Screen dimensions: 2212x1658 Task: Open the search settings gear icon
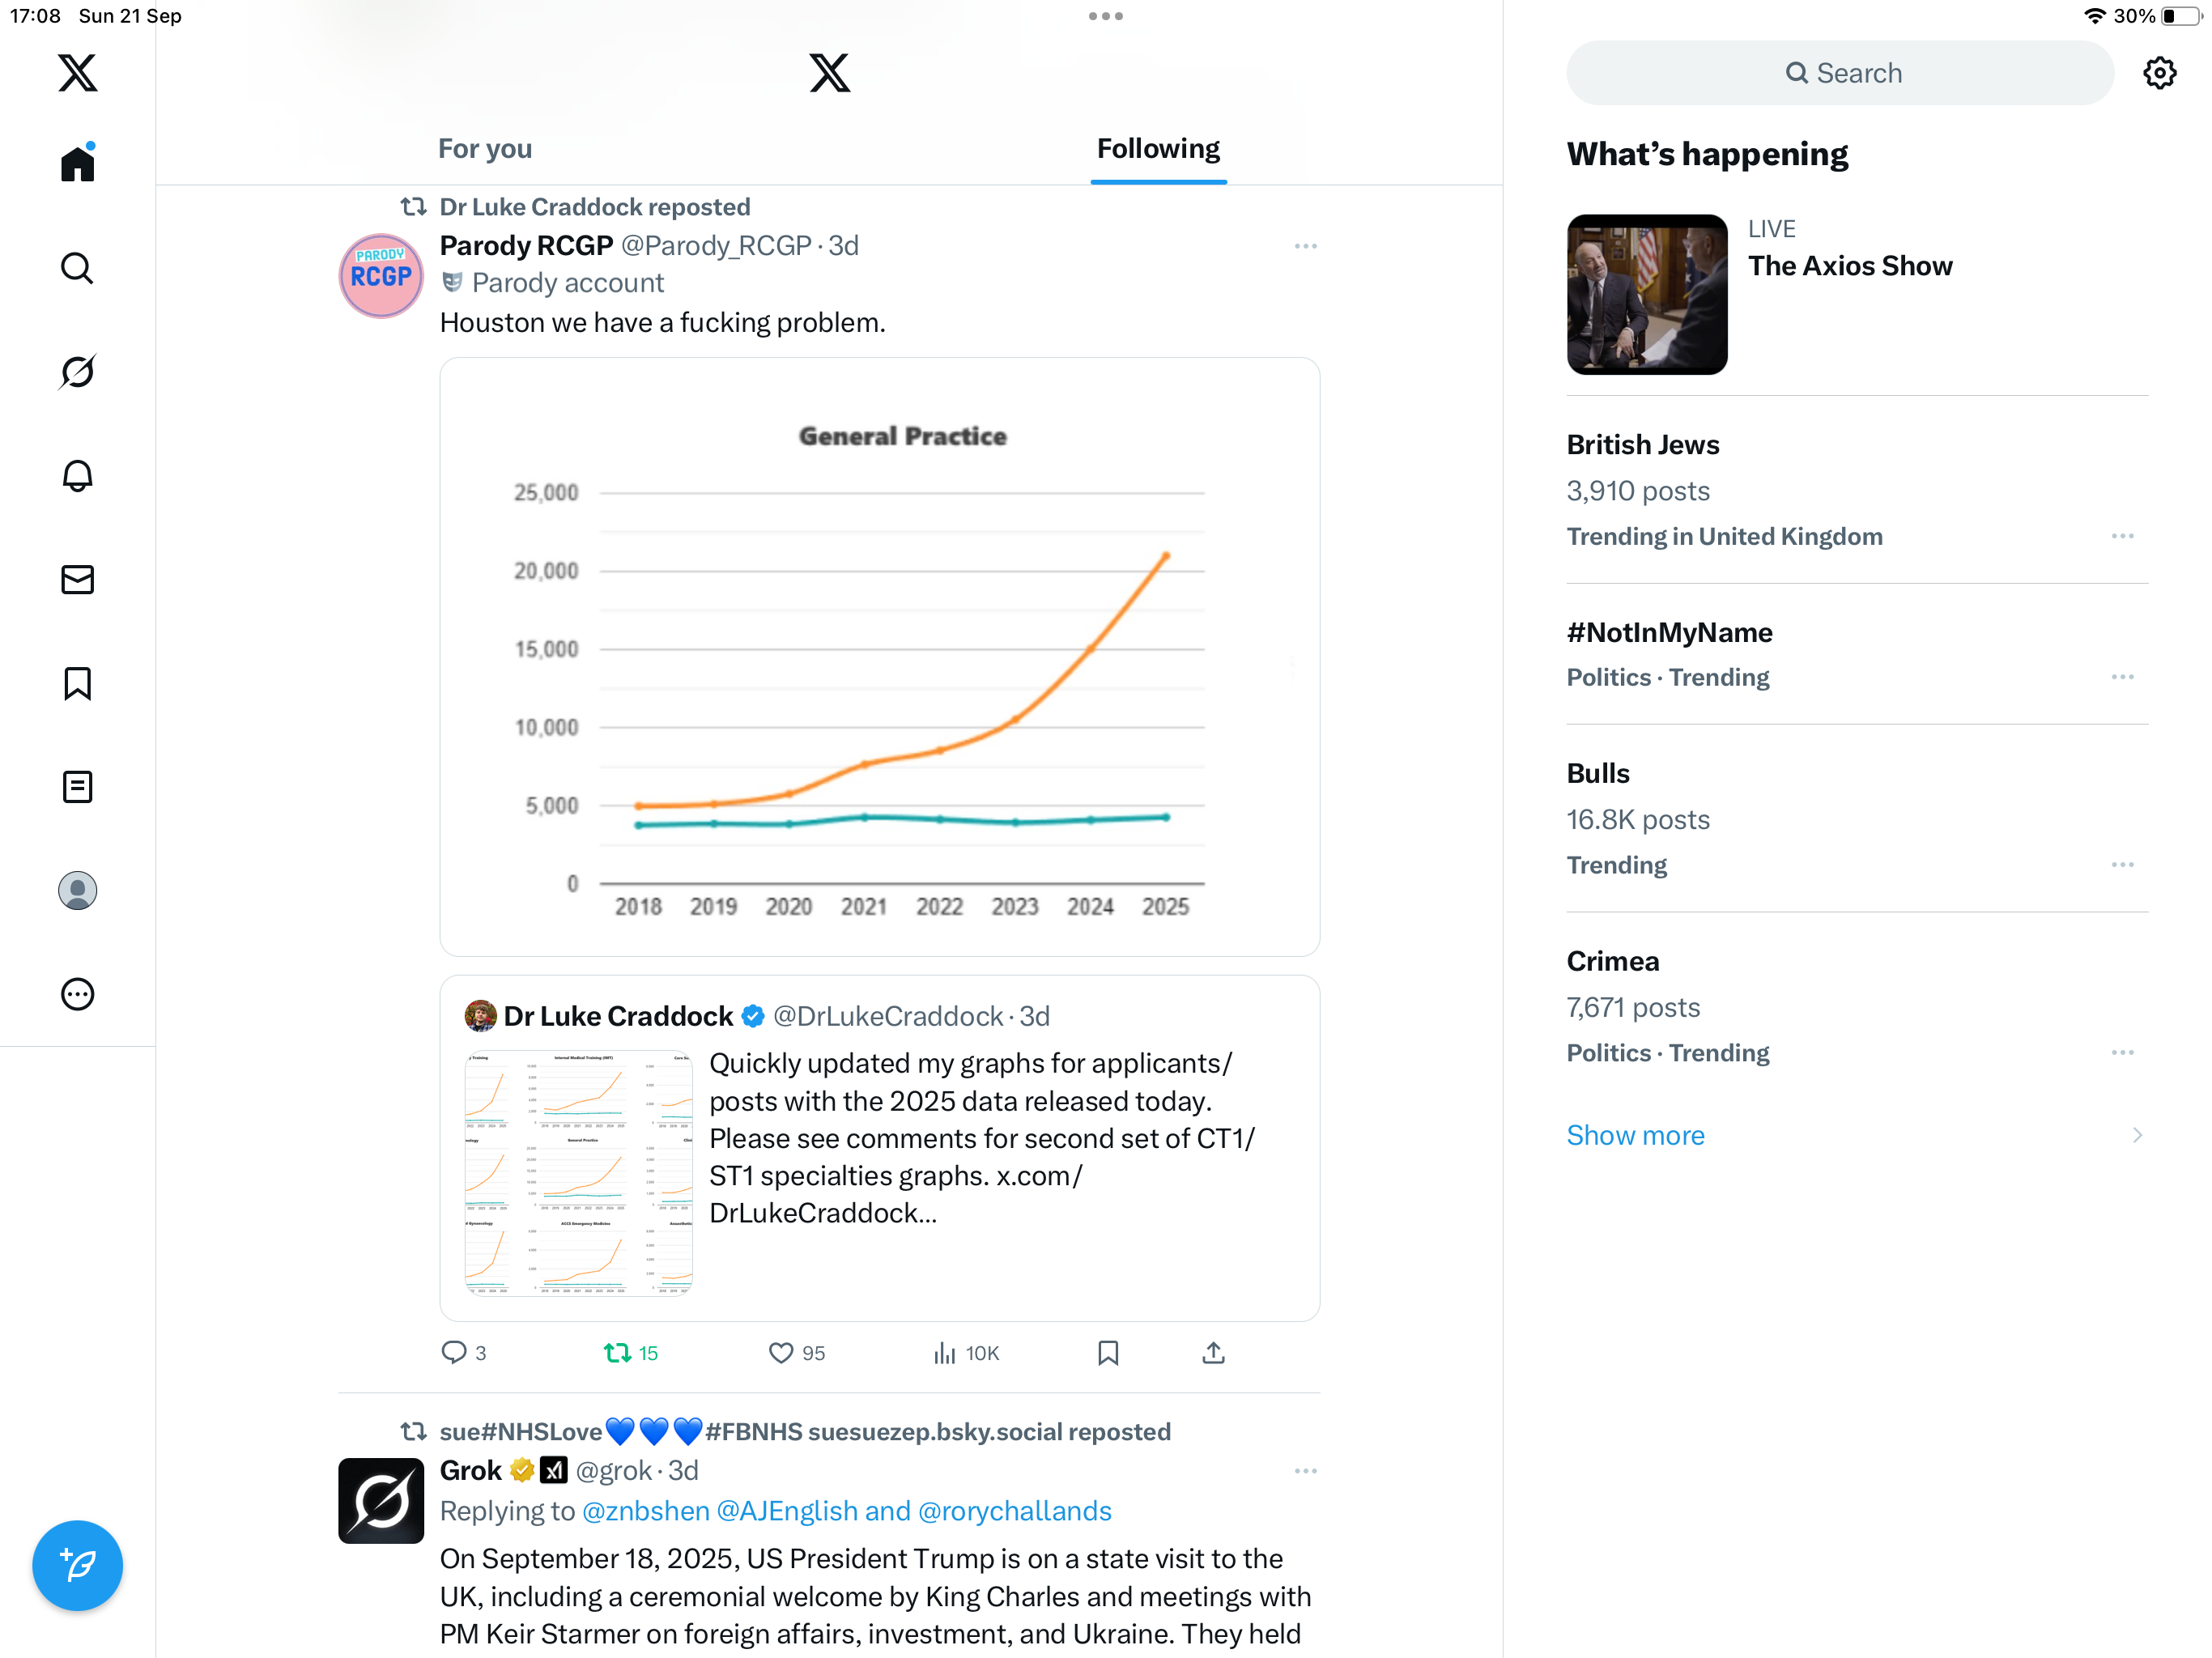(2159, 73)
